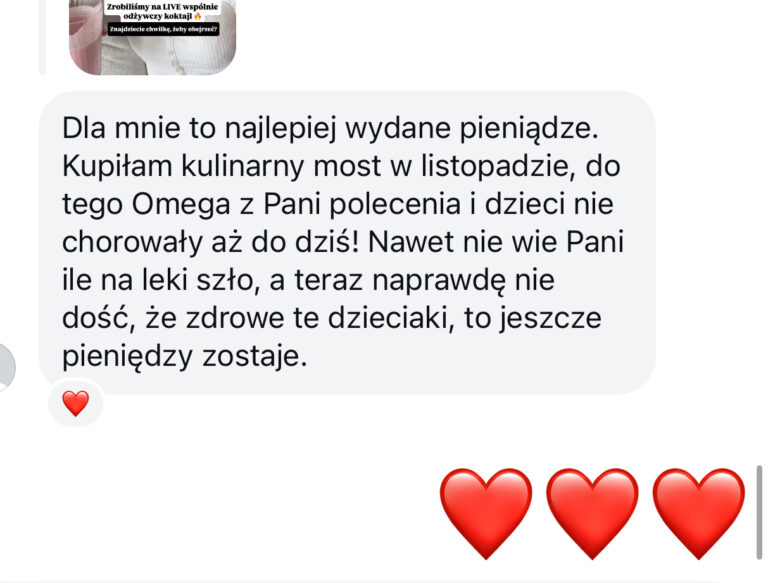Click the chat scrollbar on the right edge

[x=760, y=512]
